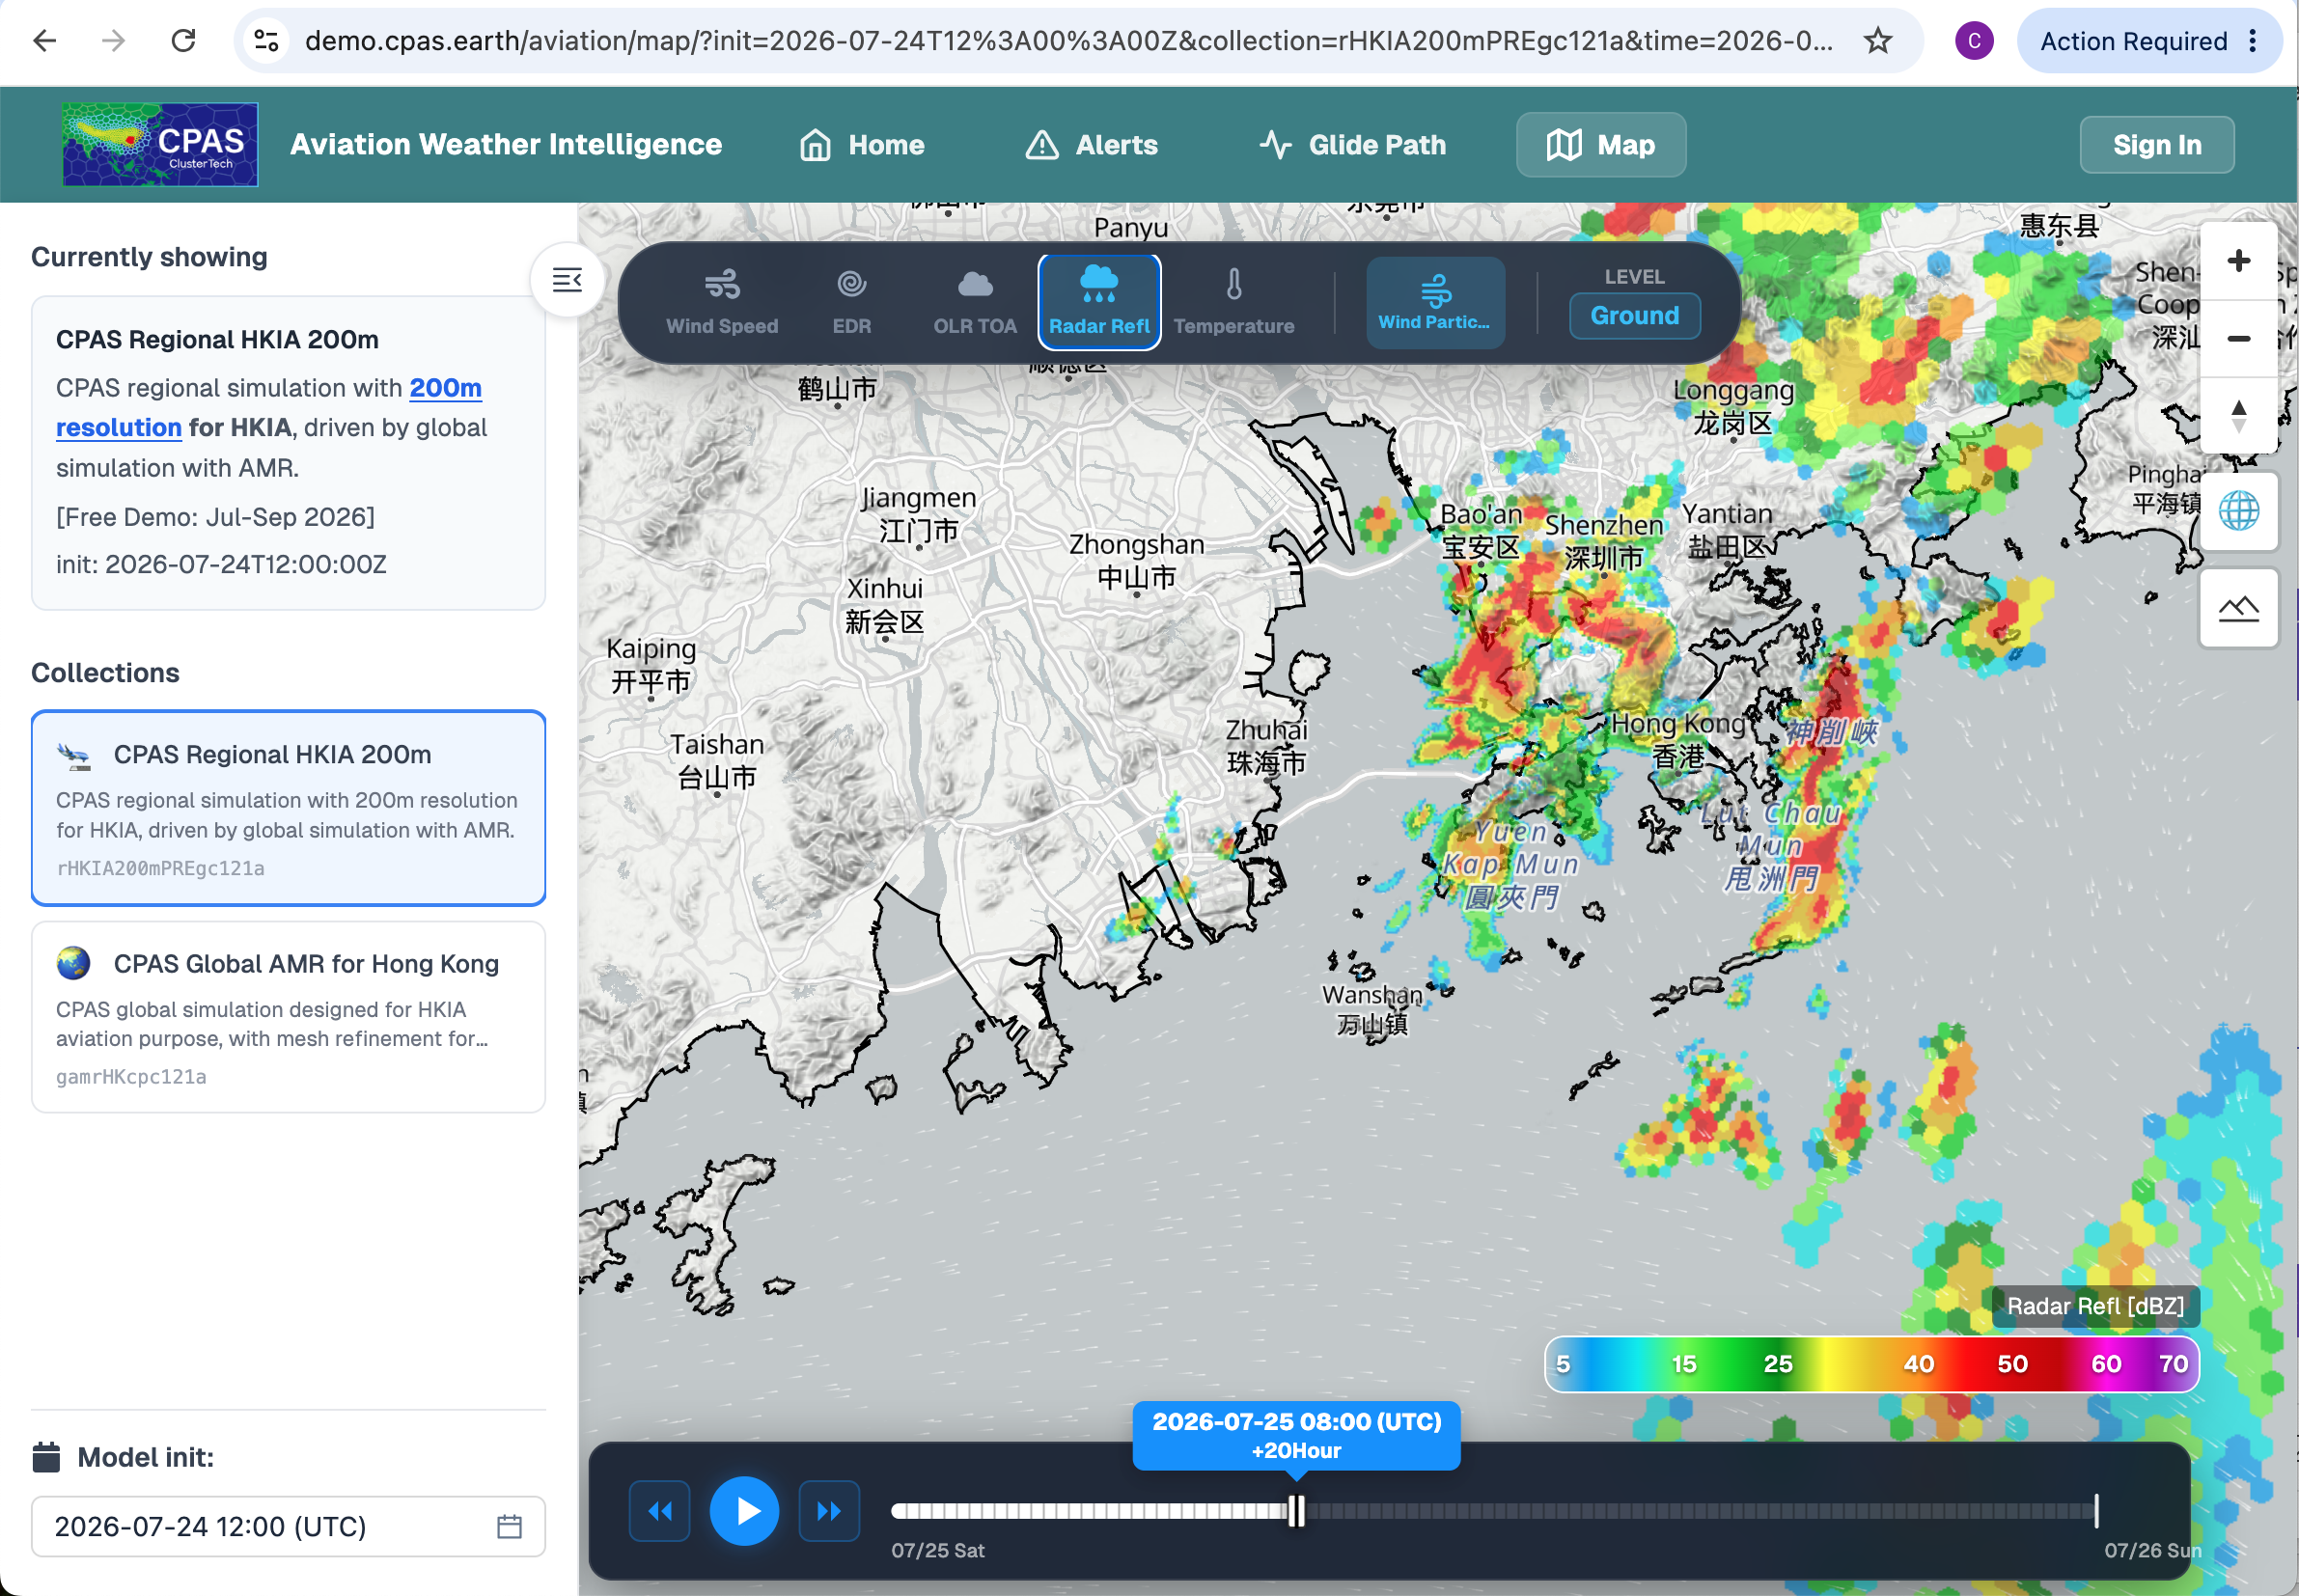Click the timeline slider handle
Image resolution: width=2299 pixels, height=1596 pixels.
1296,1510
